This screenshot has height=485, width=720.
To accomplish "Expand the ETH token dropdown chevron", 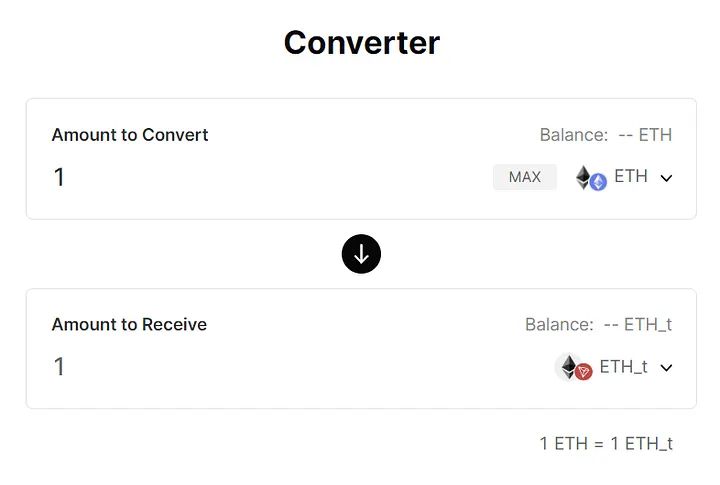I will coord(667,178).
